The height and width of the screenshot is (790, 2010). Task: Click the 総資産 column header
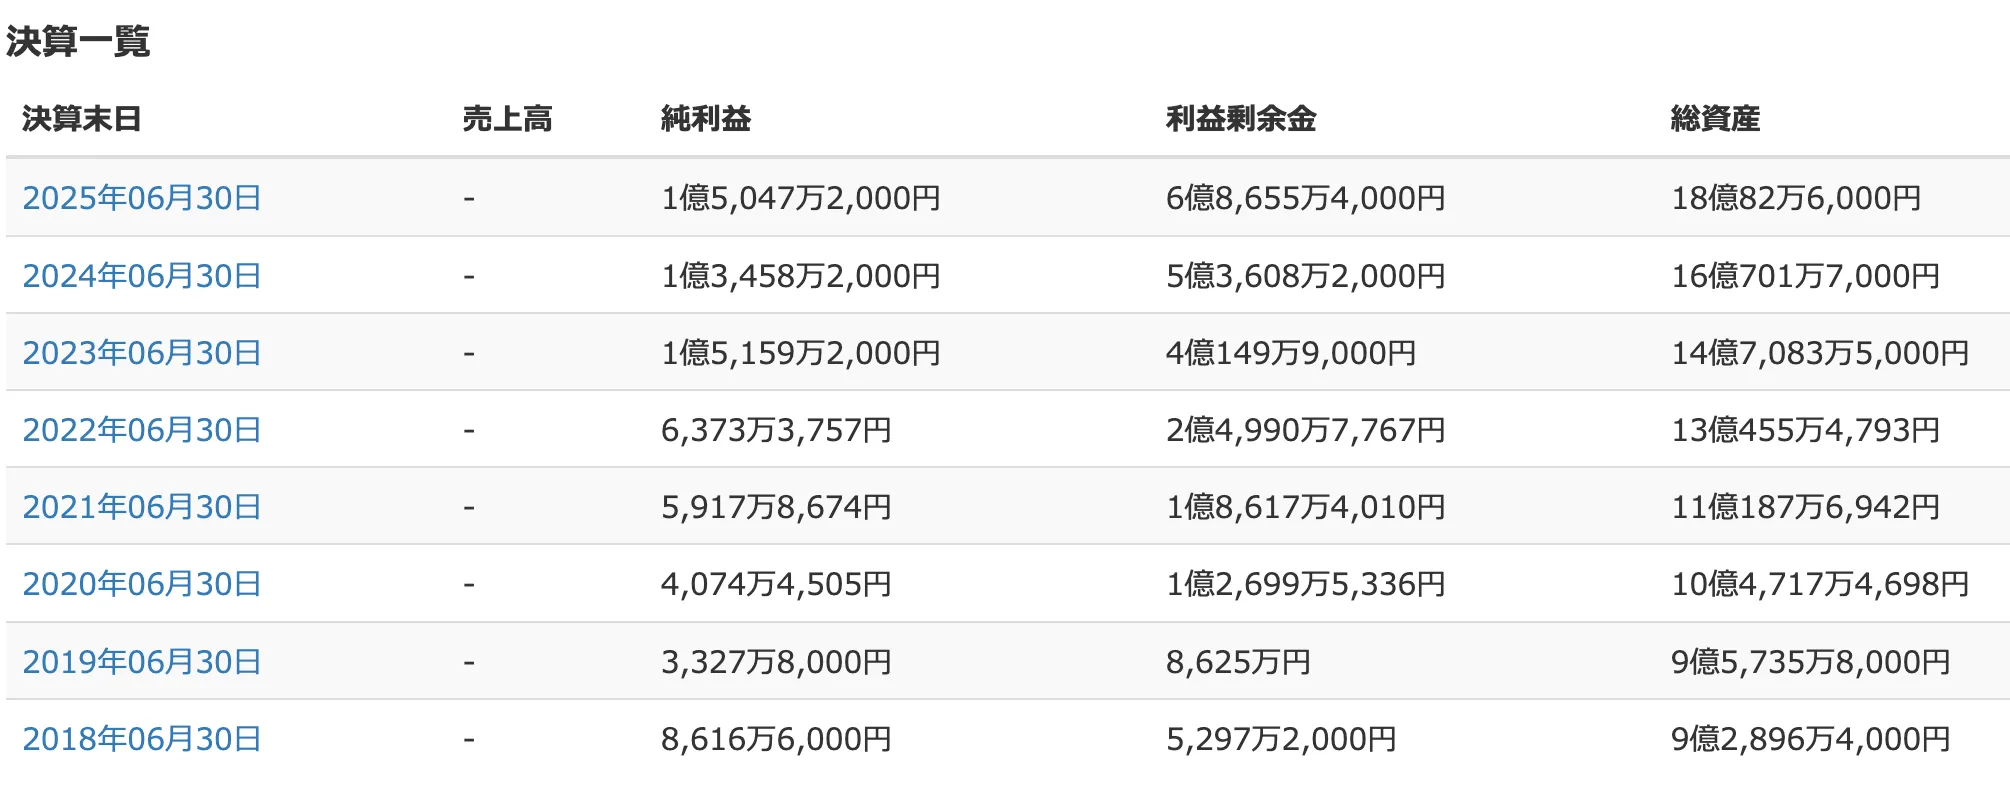tap(1715, 119)
